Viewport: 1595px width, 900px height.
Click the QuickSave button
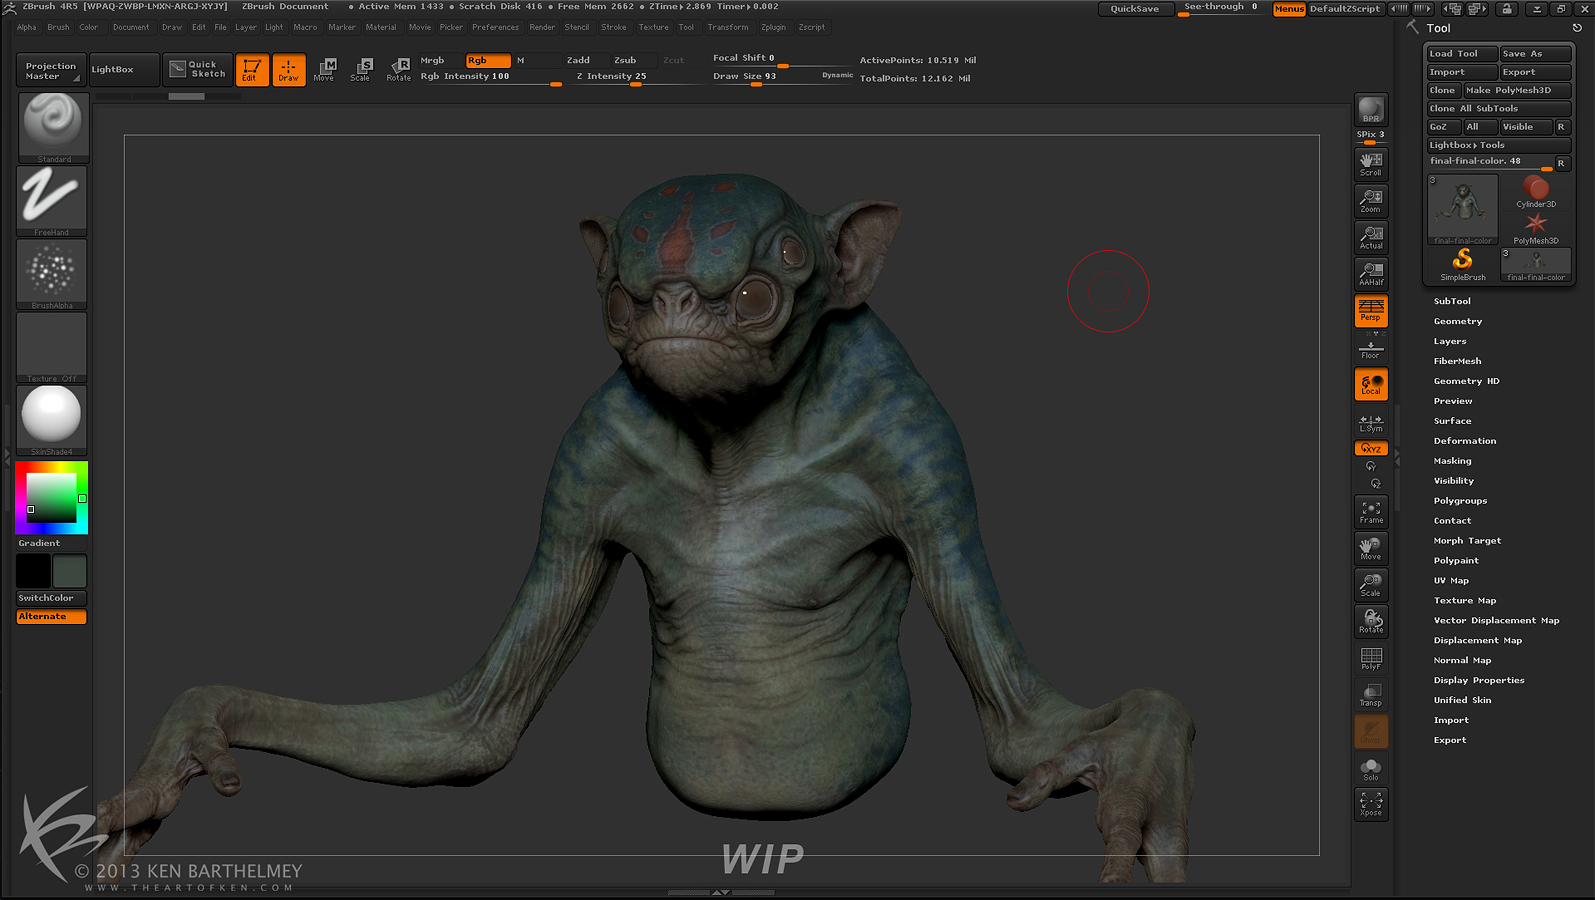pos(1135,9)
